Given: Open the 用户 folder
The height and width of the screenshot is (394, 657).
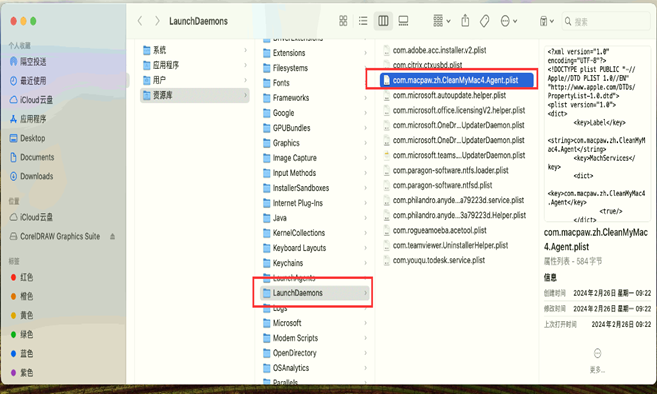Looking at the screenshot, I should pos(195,80).
